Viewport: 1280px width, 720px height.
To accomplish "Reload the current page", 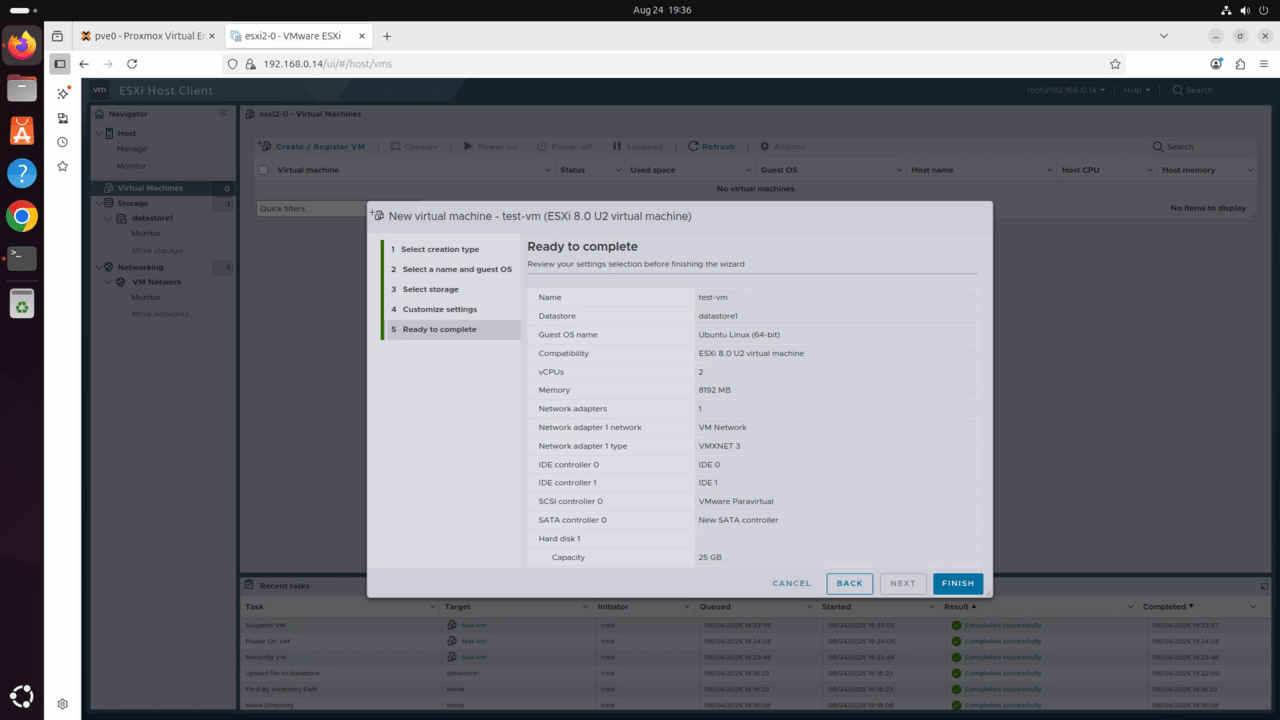I will click(132, 63).
